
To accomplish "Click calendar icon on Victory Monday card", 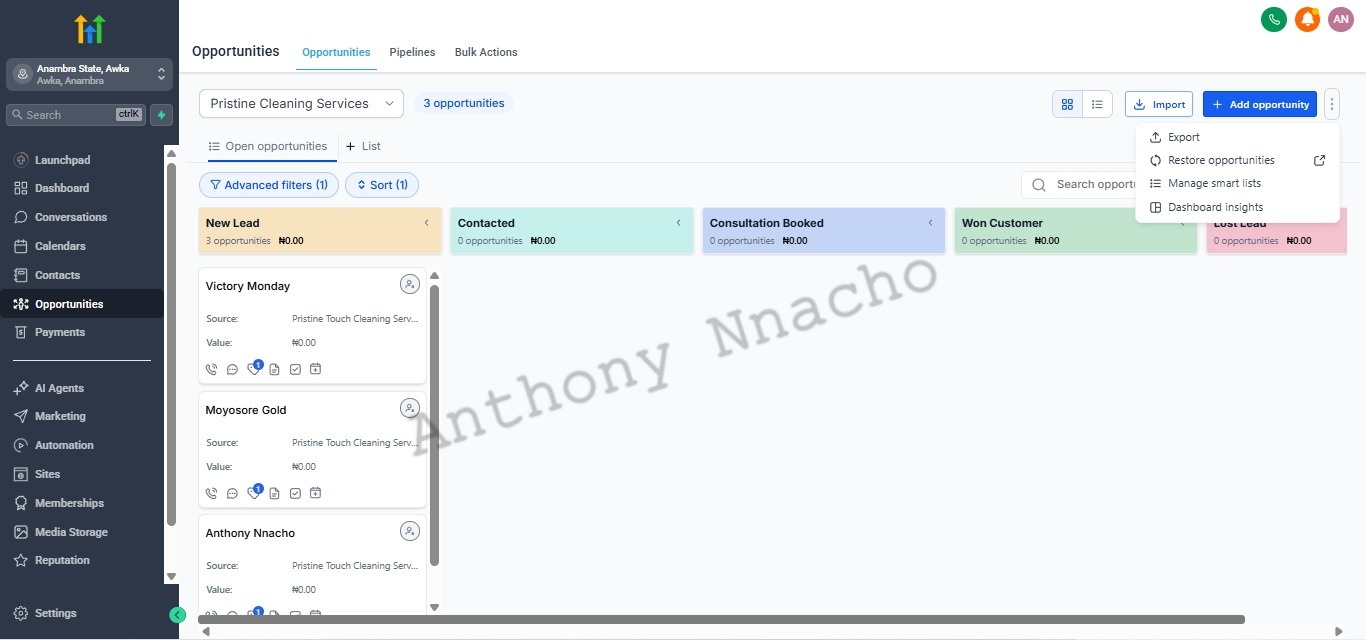I will 316,369.
